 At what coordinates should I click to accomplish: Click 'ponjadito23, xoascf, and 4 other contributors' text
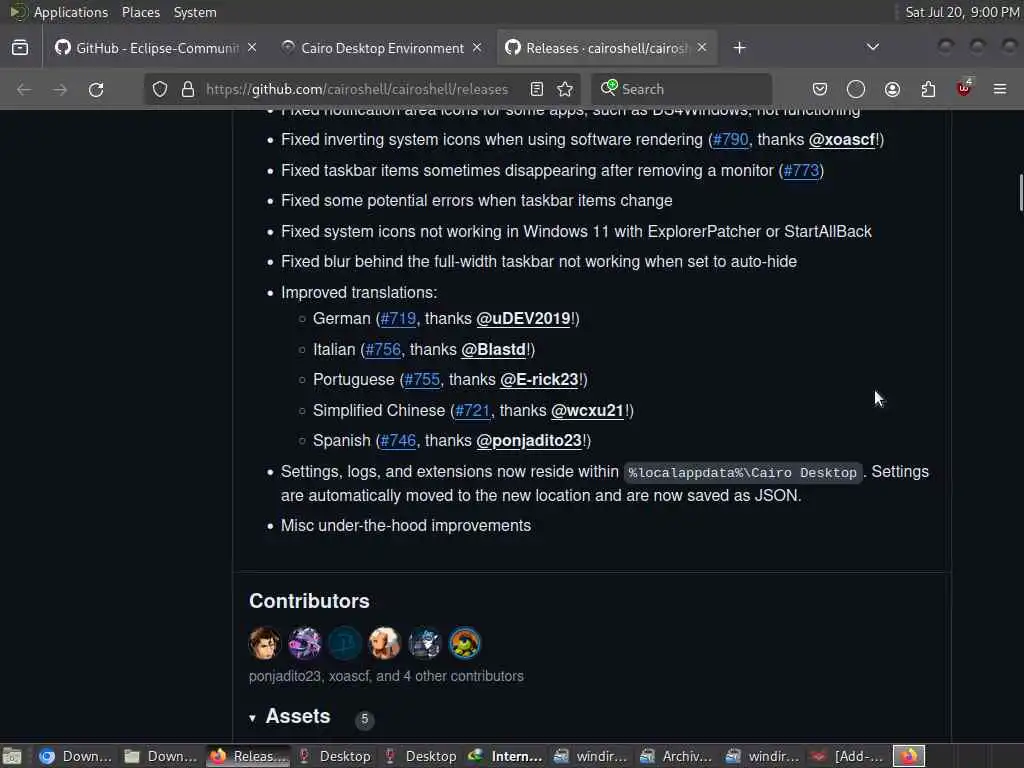click(386, 677)
